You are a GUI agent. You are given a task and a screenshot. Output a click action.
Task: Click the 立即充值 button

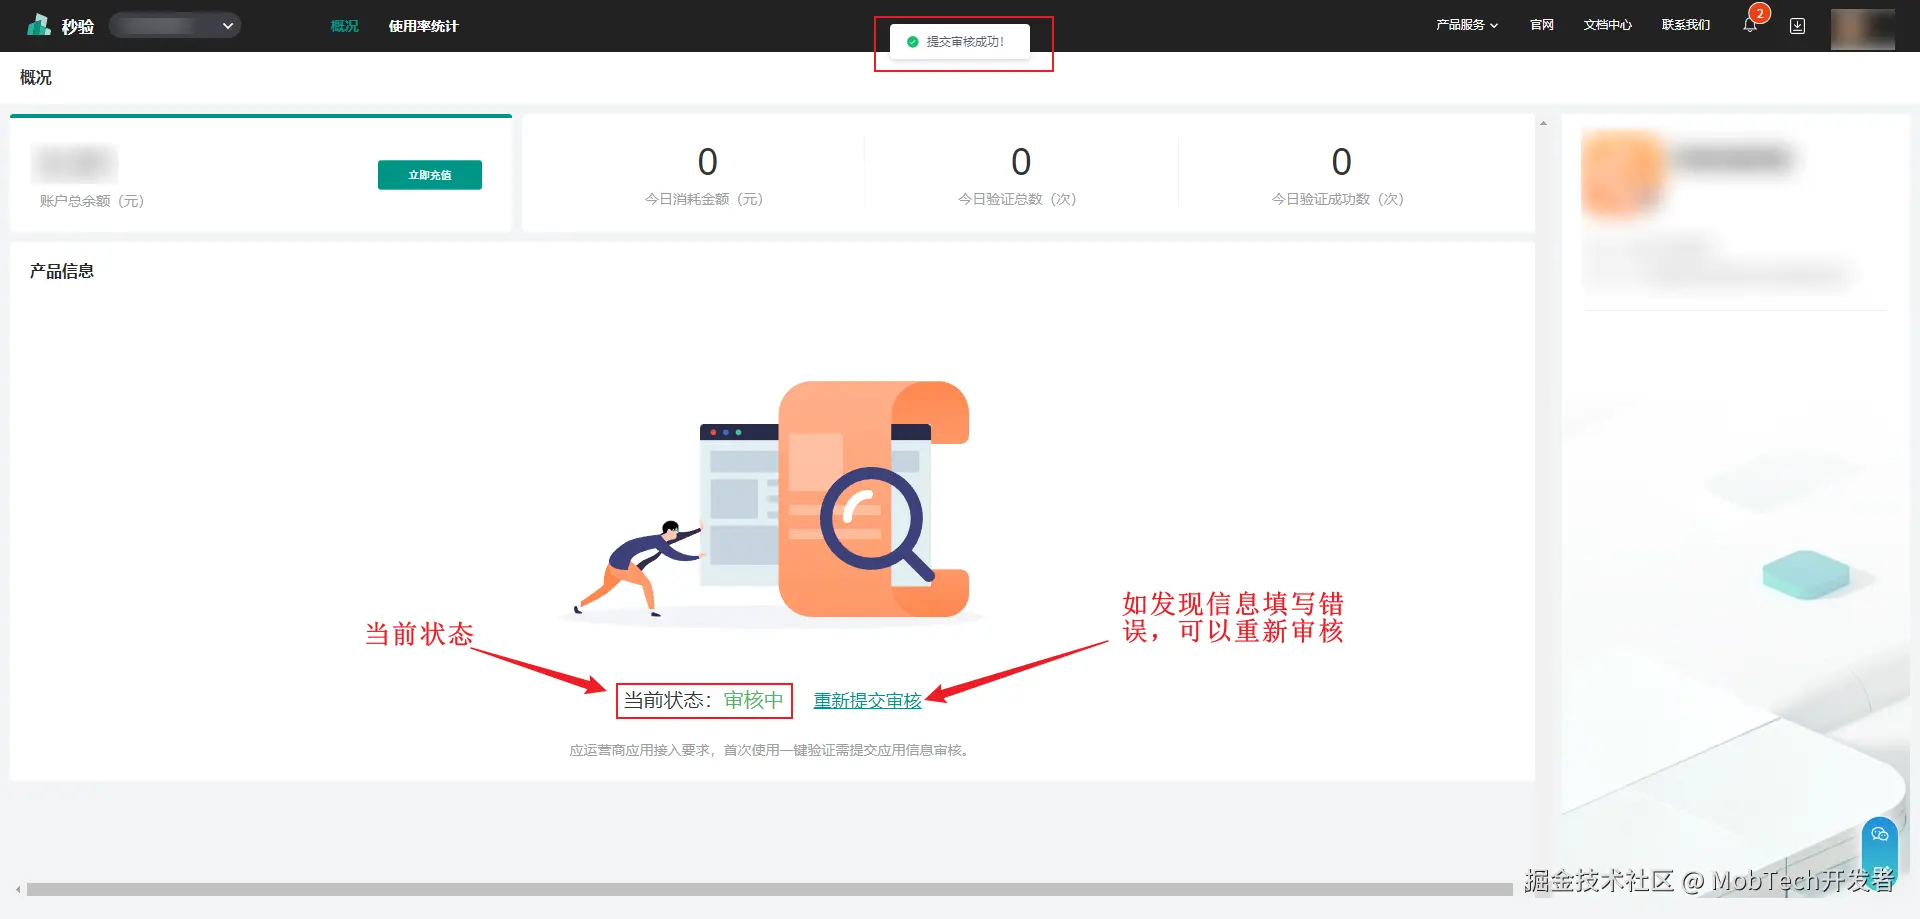[430, 175]
